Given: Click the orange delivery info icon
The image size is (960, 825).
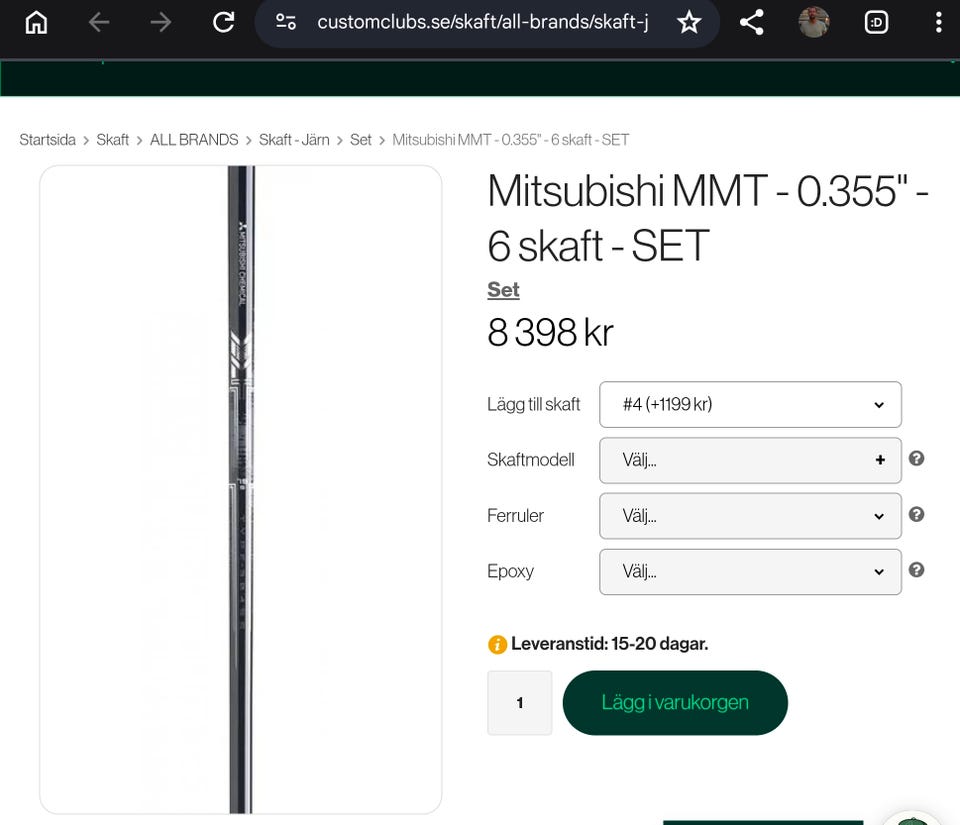Looking at the screenshot, I should [497, 644].
